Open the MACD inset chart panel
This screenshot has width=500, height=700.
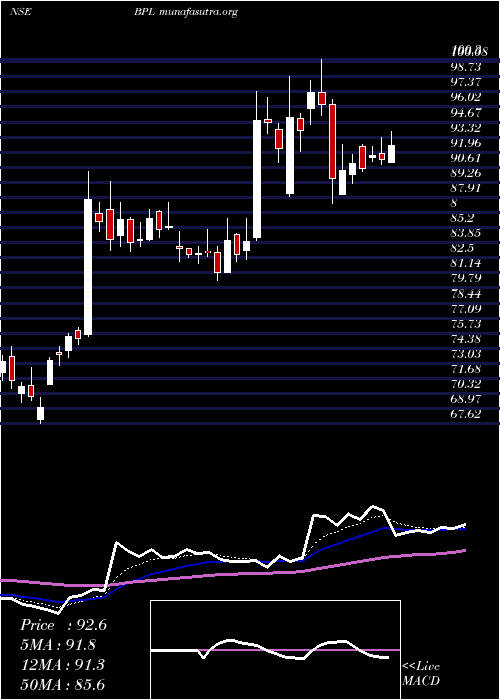point(275,650)
